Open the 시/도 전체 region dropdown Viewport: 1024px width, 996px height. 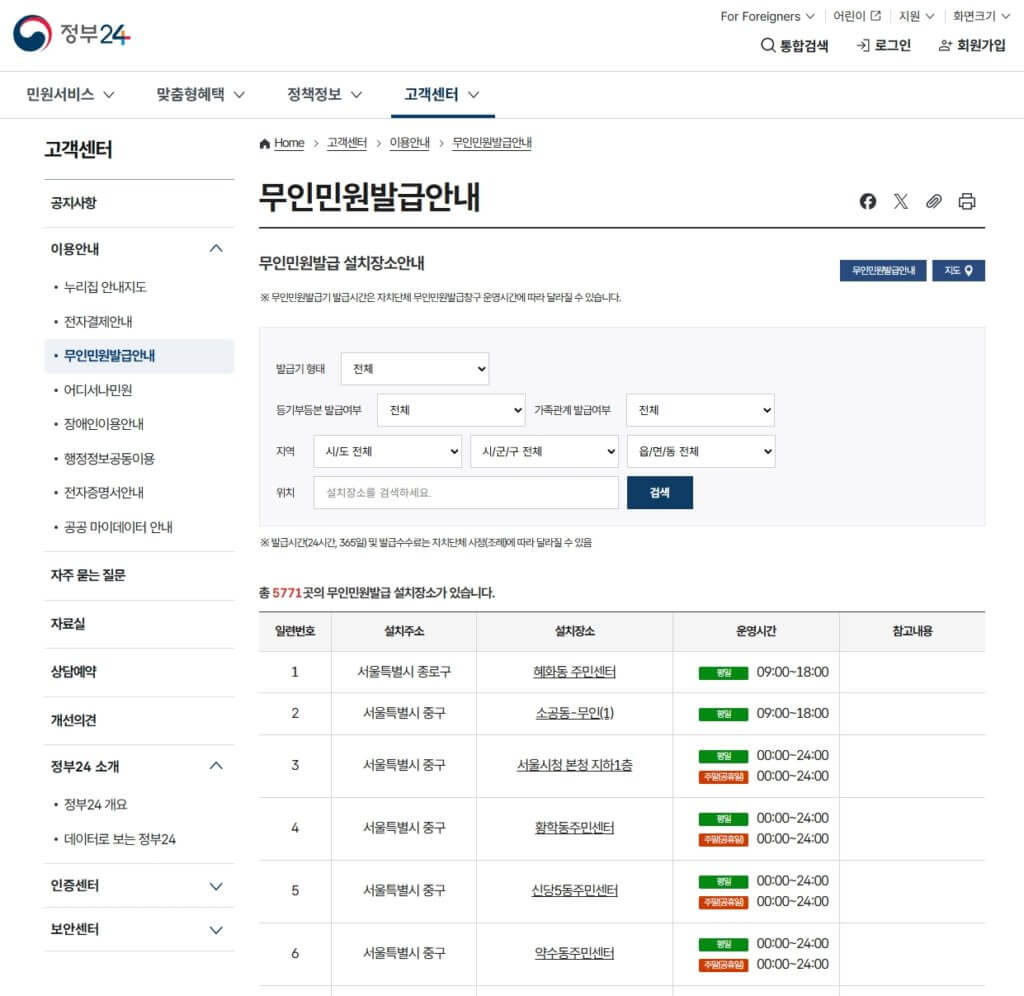[387, 452]
